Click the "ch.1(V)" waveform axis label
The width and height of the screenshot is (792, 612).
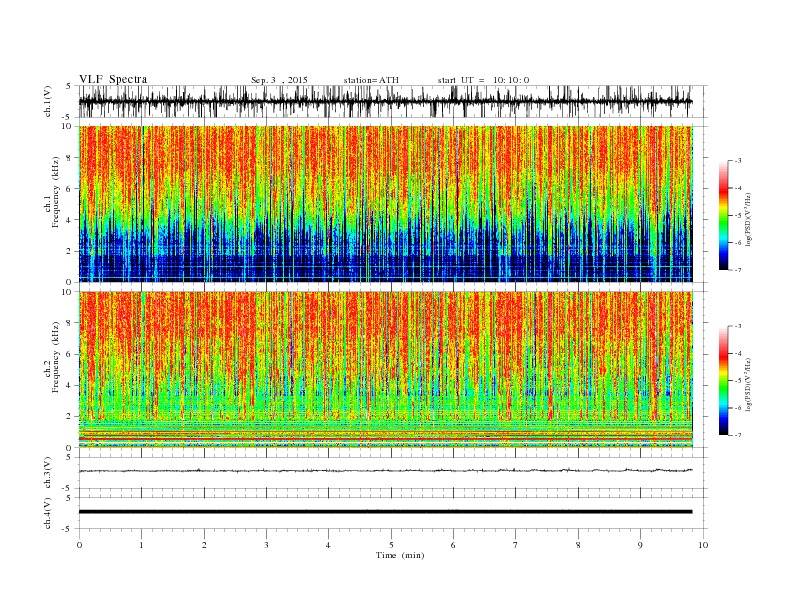point(48,101)
